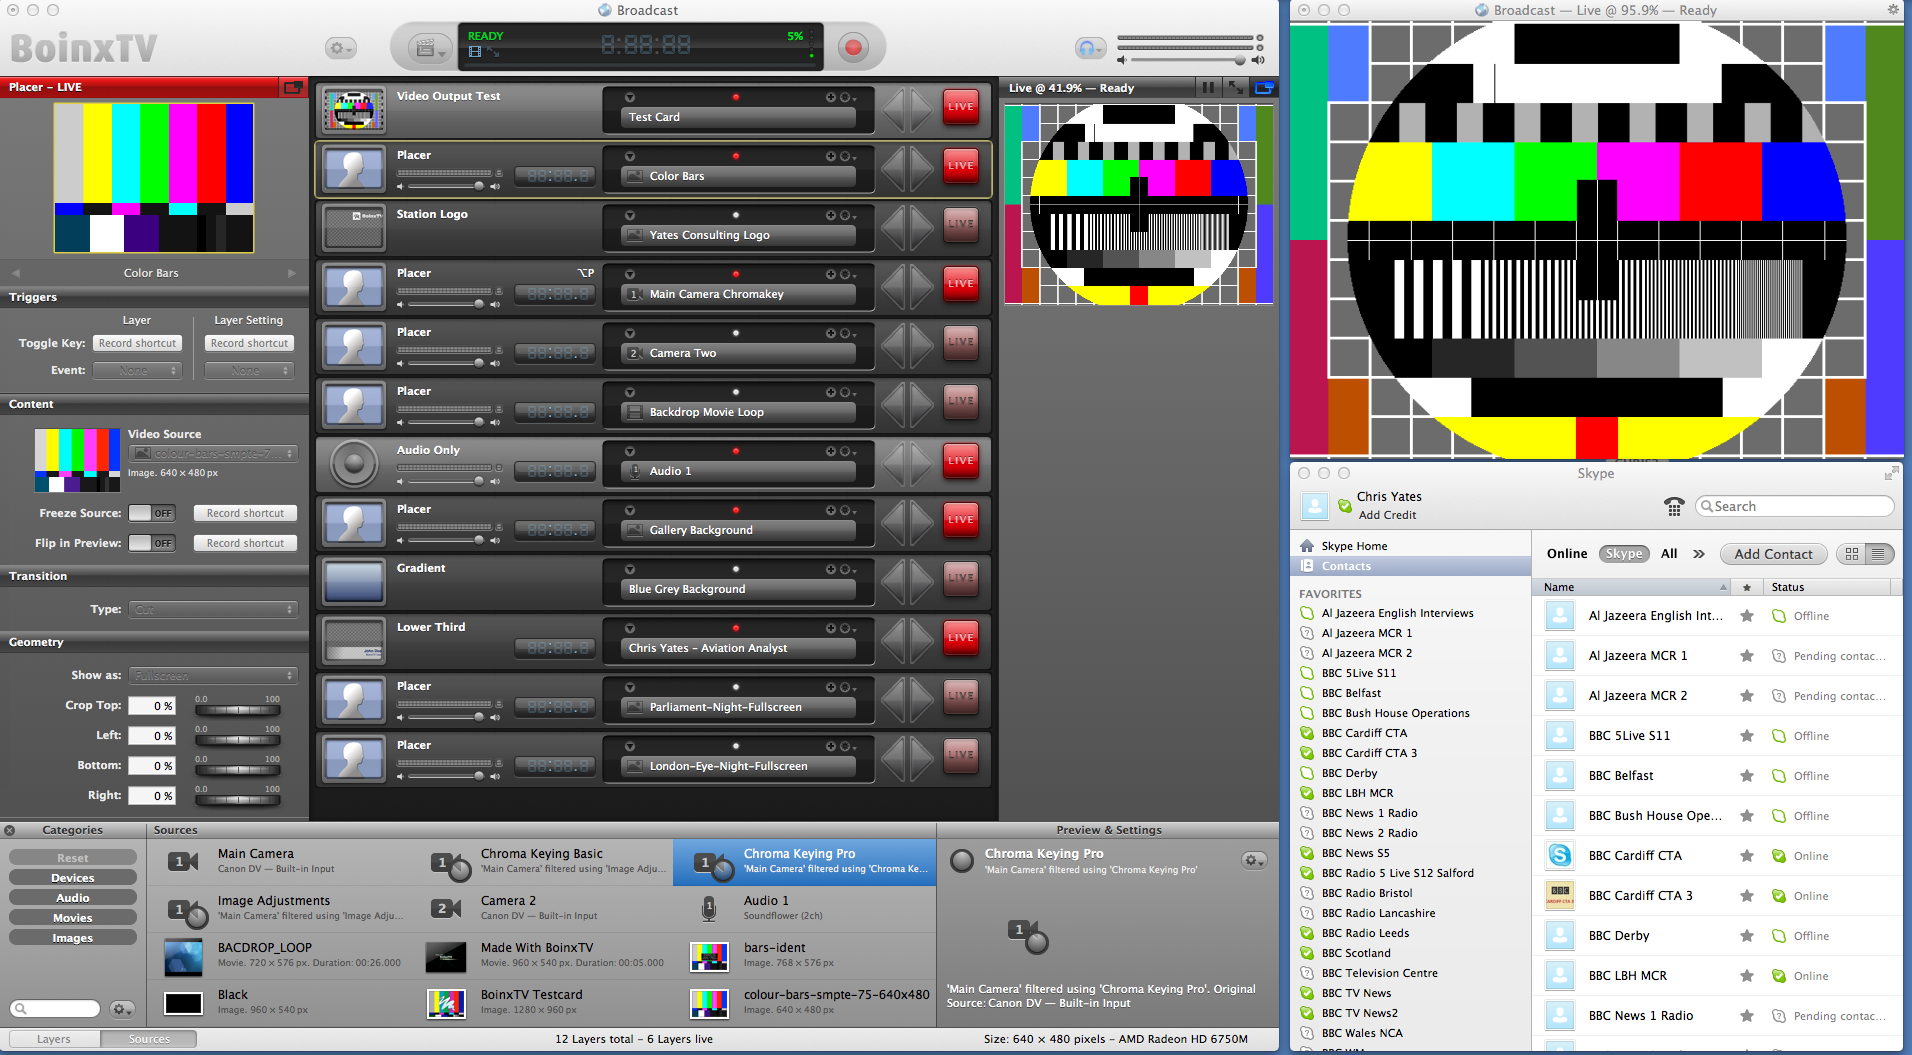The height and width of the screenshot is (1055, 1912).
Task: Click previous source arrow beside Color Bars label
Action: (16, 273)
